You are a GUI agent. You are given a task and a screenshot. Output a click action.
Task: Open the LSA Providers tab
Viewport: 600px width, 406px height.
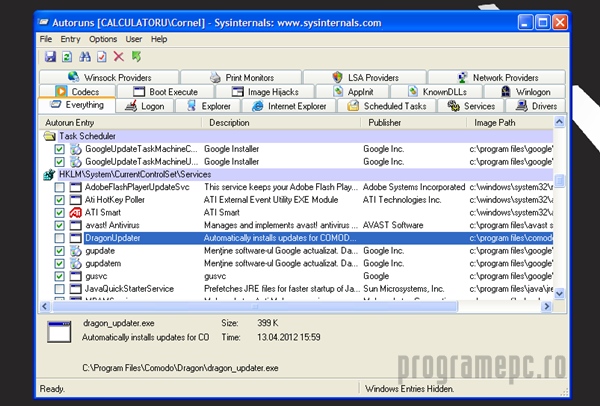(x=365, y=77)
